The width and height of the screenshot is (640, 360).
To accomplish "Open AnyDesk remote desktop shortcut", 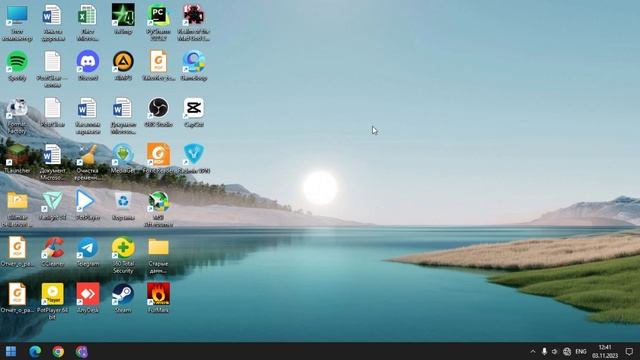I will [87, 298].
